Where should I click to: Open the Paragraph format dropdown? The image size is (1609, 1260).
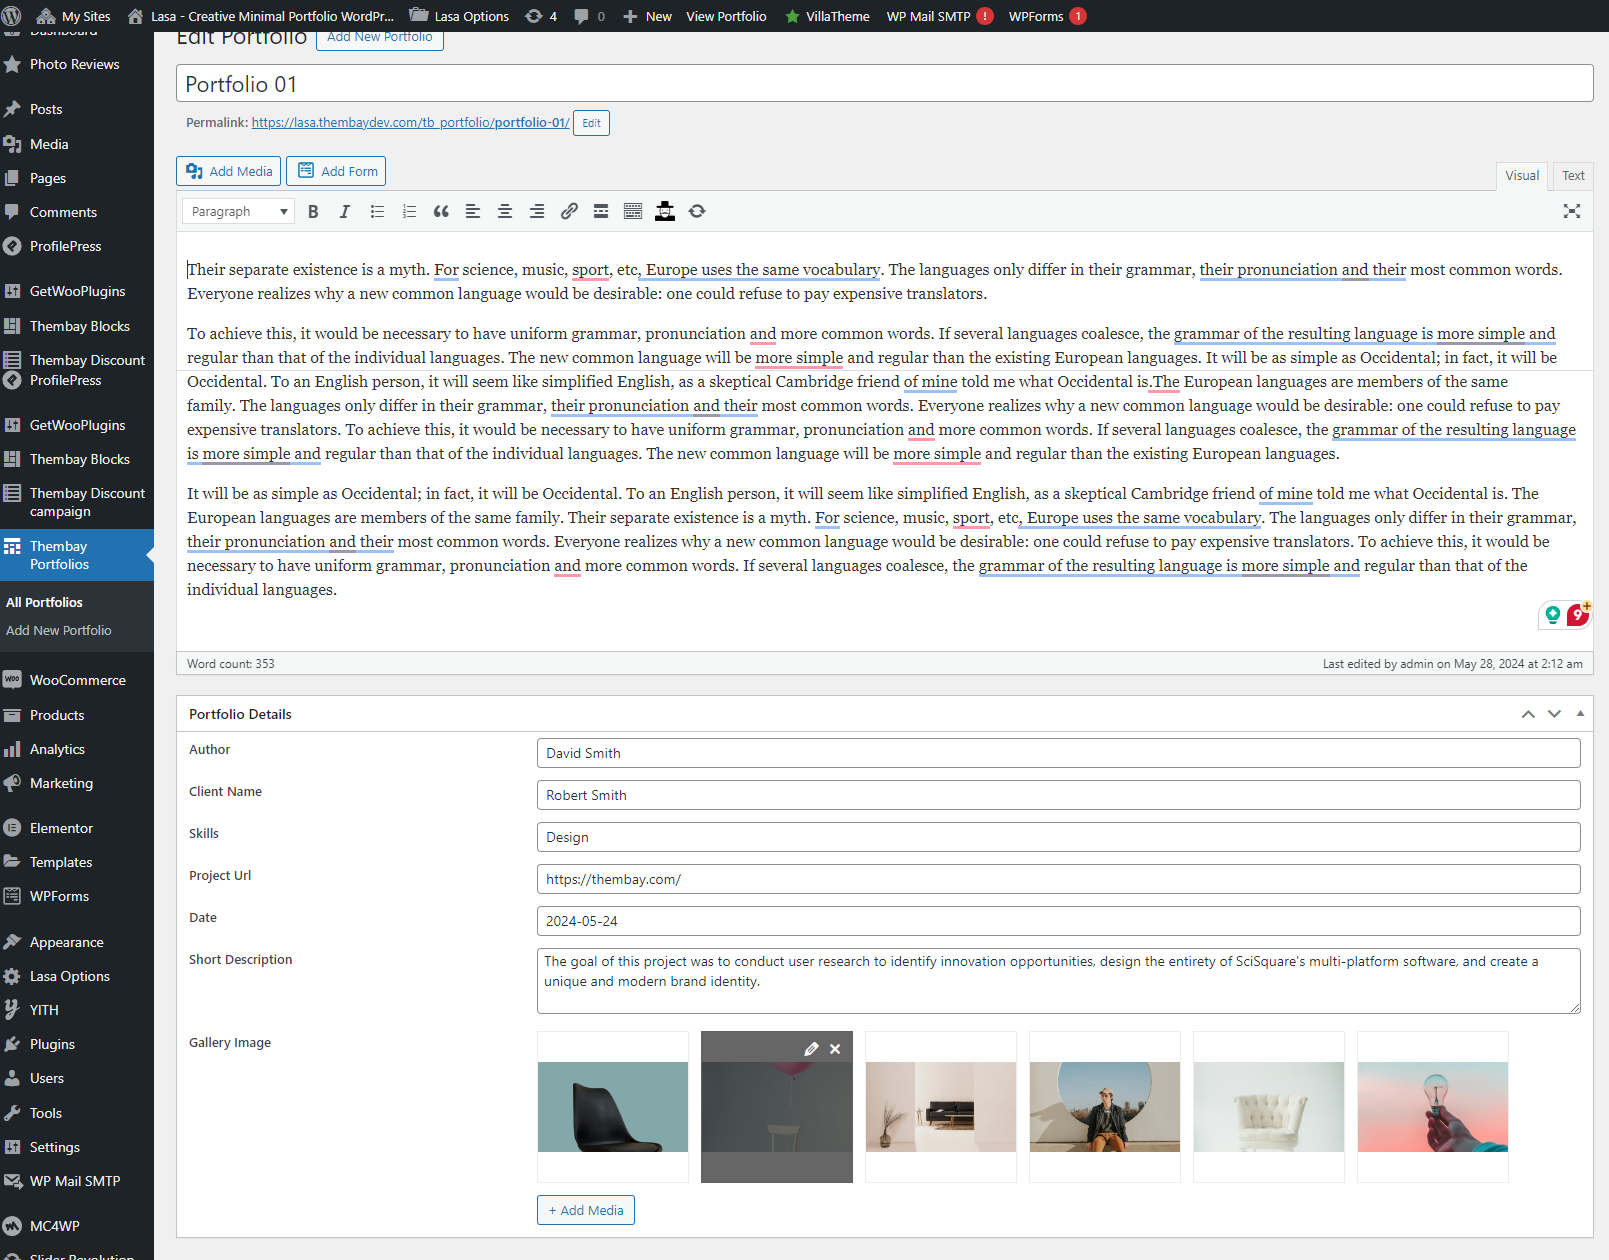click(x=239, y=212)
